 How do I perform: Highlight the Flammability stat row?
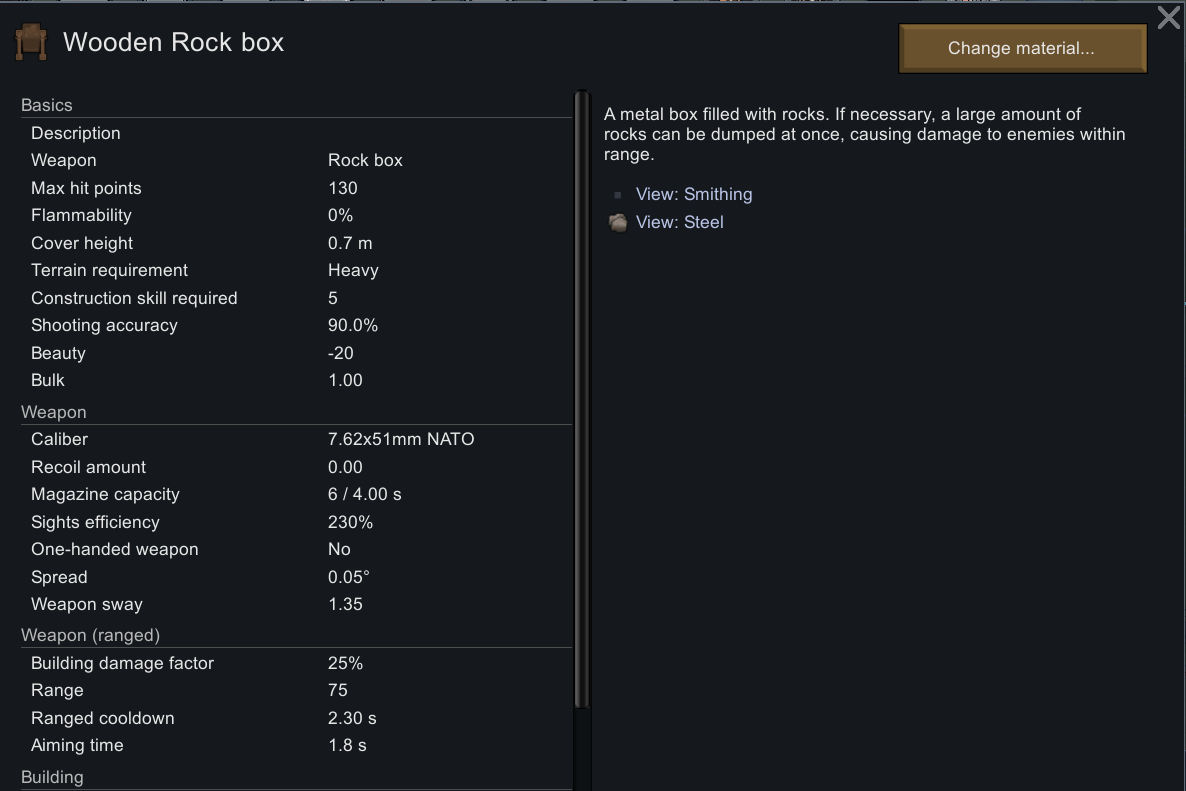(296, 215)
